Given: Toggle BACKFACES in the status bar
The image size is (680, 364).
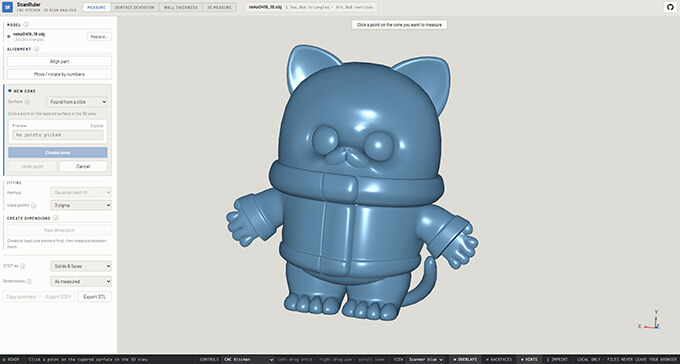Looking at the screenshot, I should click(499, 360).
